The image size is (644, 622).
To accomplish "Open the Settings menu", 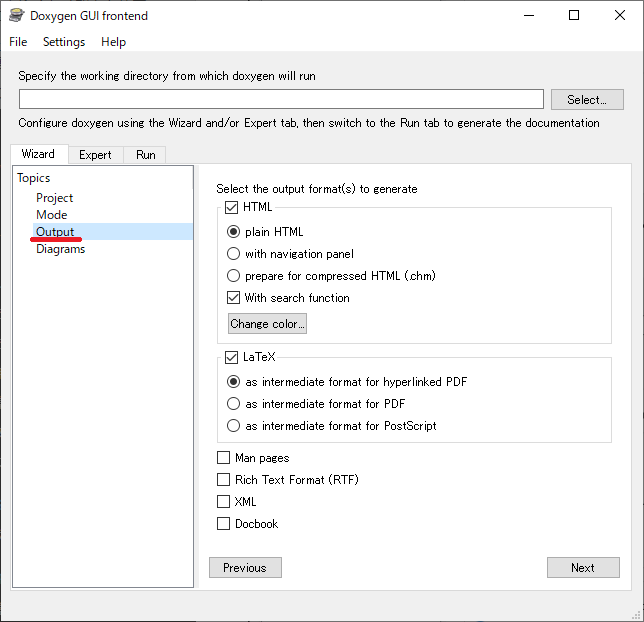I will (64, 42).
